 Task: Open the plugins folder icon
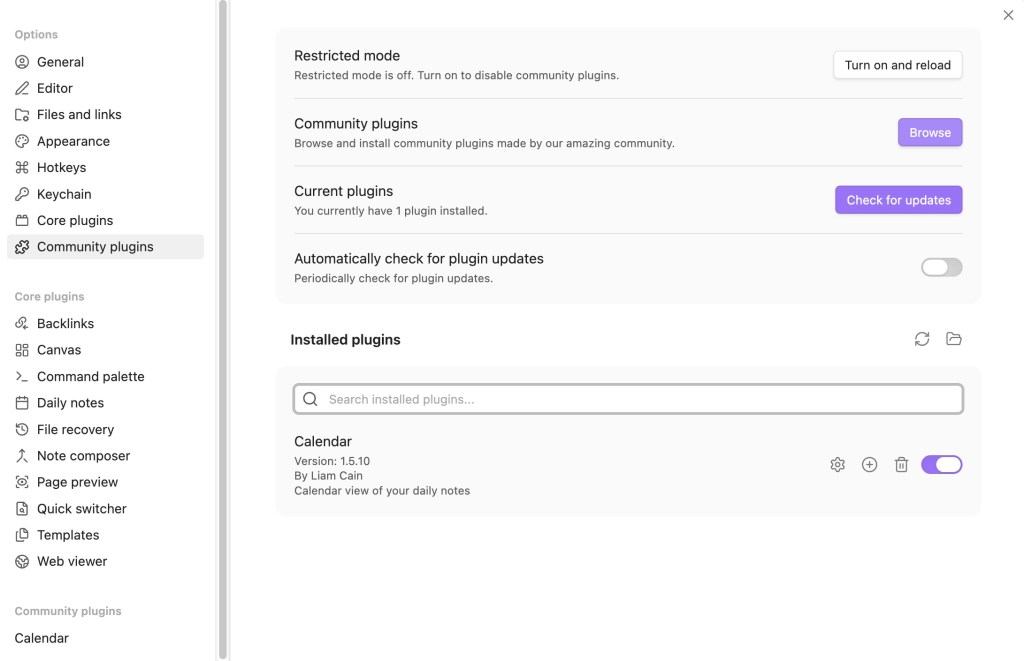[954, 339]
